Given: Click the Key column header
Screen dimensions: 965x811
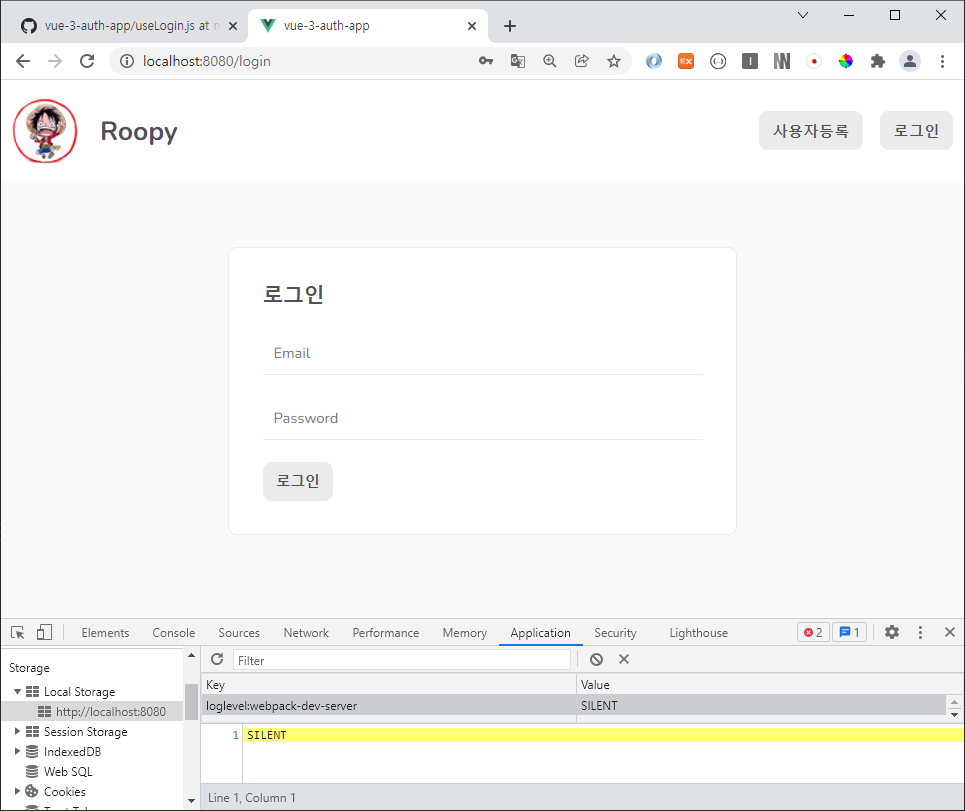Looking at the screenshot, I should coord(389,684).
